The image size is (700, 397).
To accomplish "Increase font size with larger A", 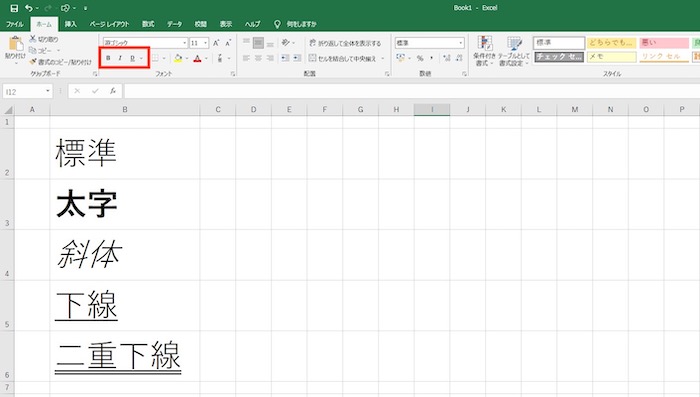I will pos(216,43).
